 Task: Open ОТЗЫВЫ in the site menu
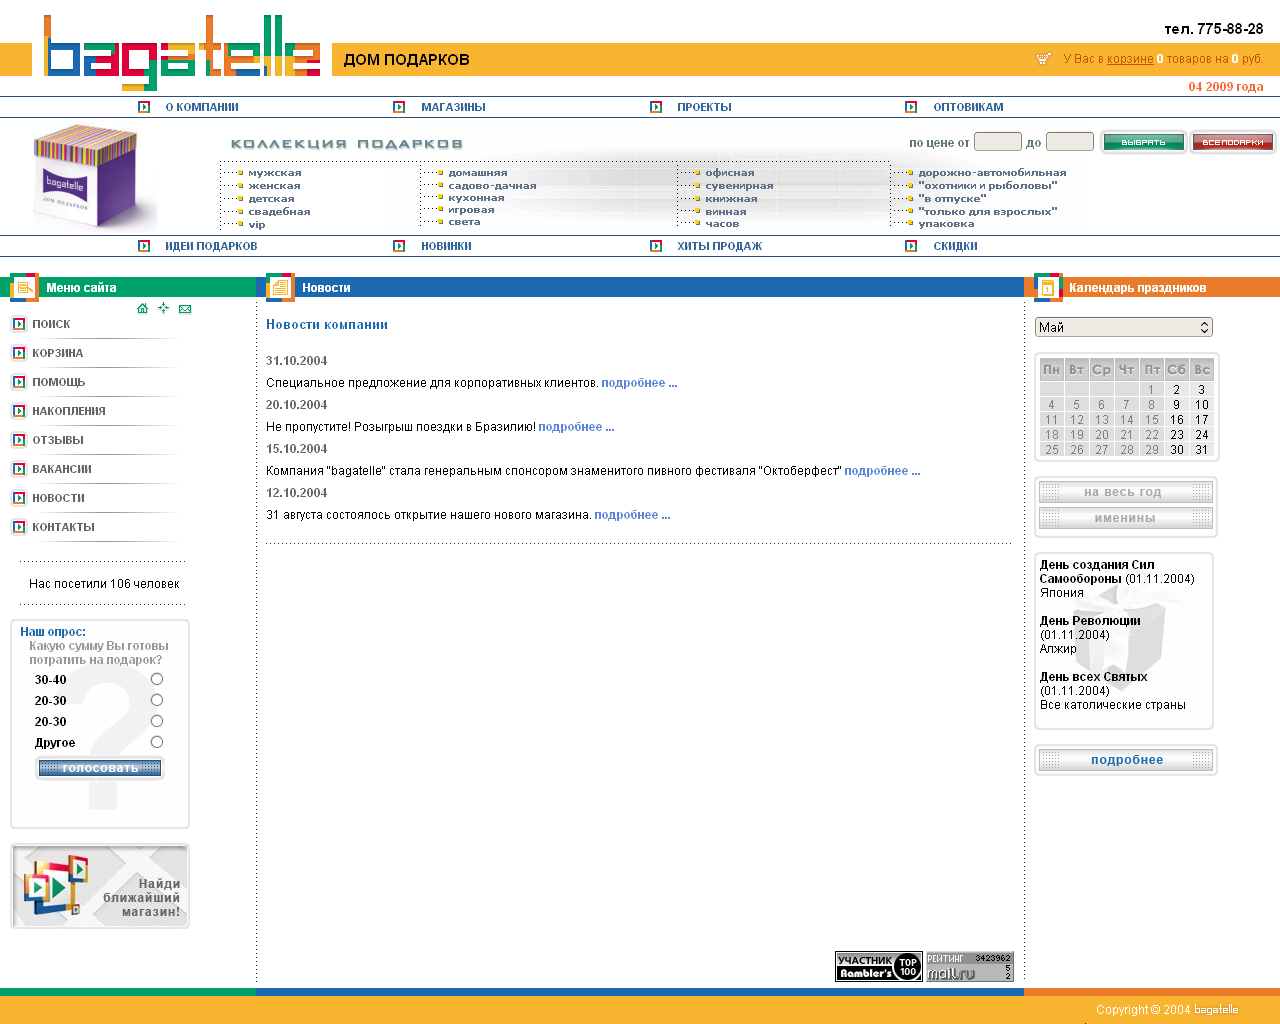point(58,440)
